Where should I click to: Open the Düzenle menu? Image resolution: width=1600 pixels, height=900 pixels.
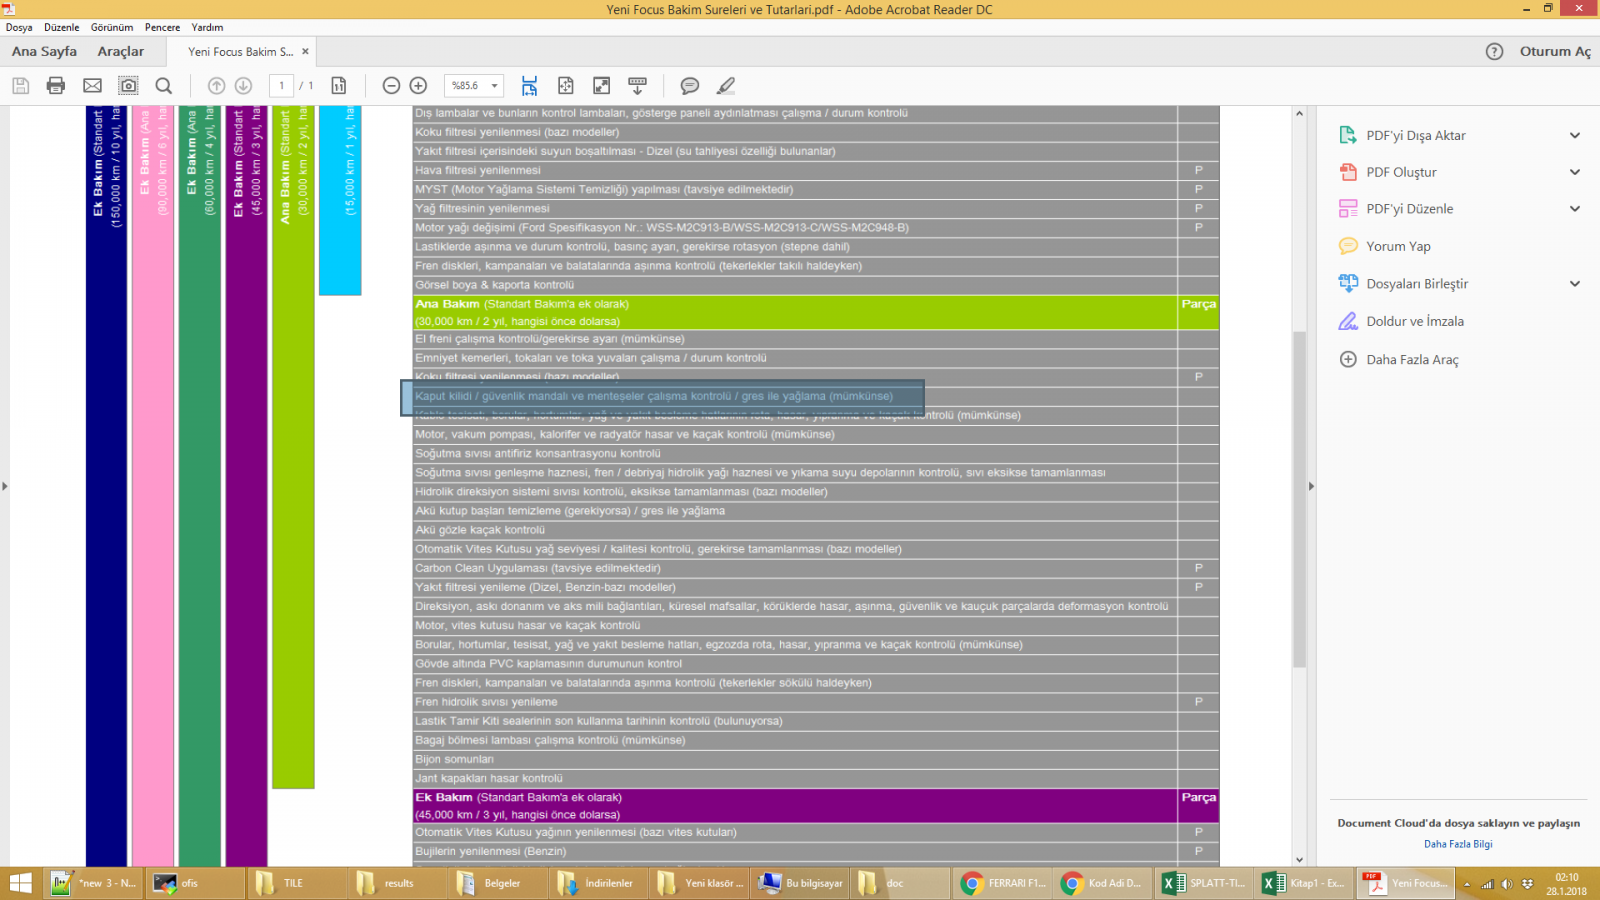click(x=61, y=27)
